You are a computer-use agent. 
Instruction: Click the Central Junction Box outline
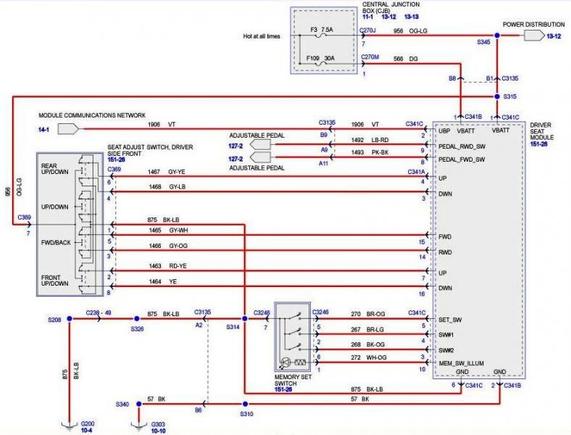(x=324, y=41)
